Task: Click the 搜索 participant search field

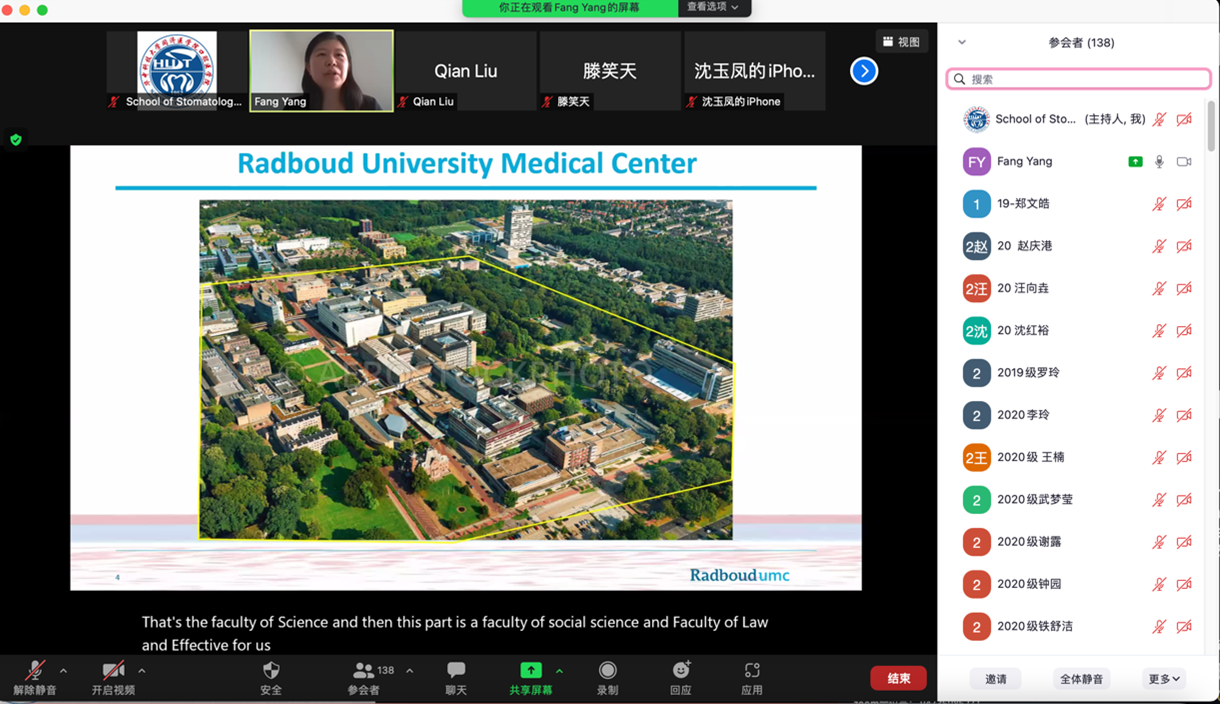Action: click(x=1078, y=79)
